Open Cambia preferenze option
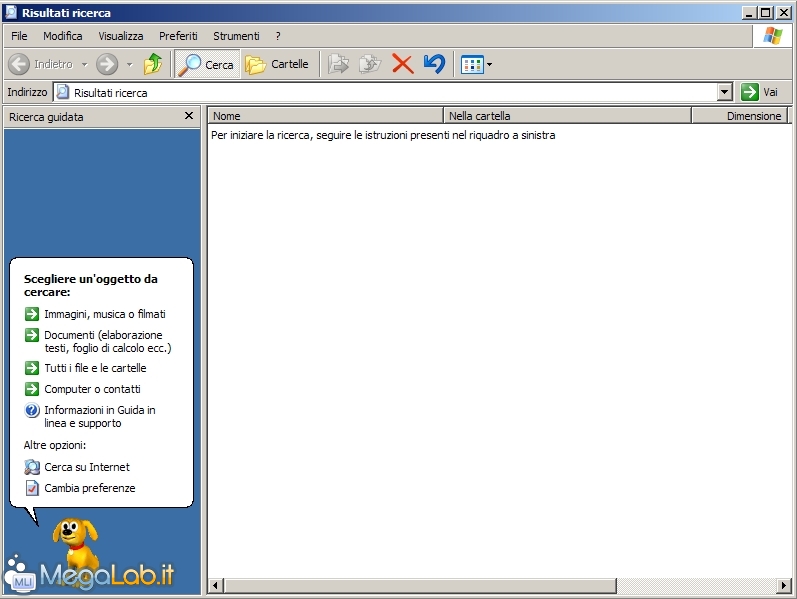Image resolution: width=797 pixels, height=599 pixels. pyautogui.click(x=89, y=488)
